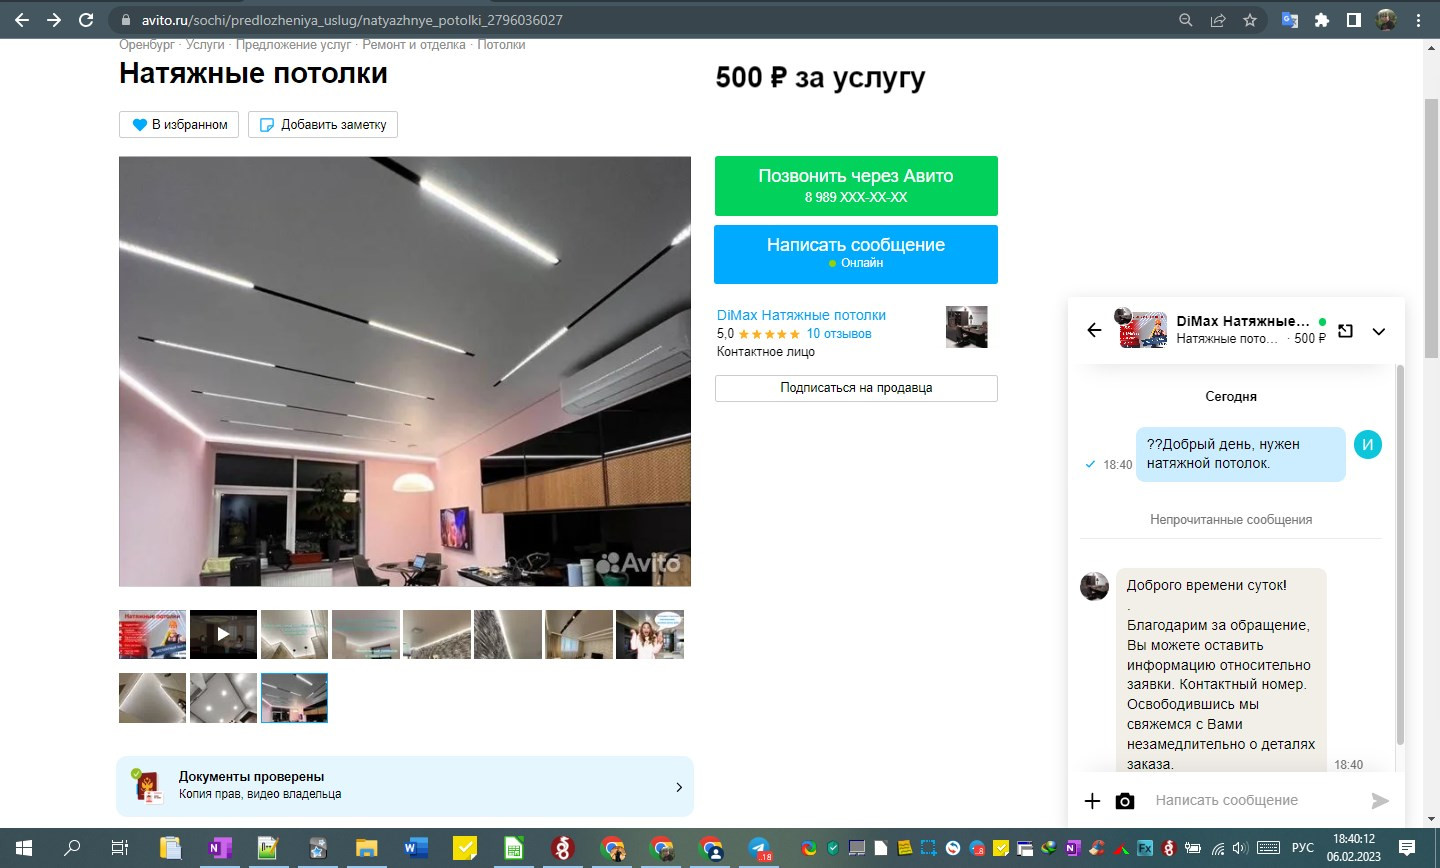Open Windows Start menu
Screen dimensions: 1440x868
pos(23,848)
